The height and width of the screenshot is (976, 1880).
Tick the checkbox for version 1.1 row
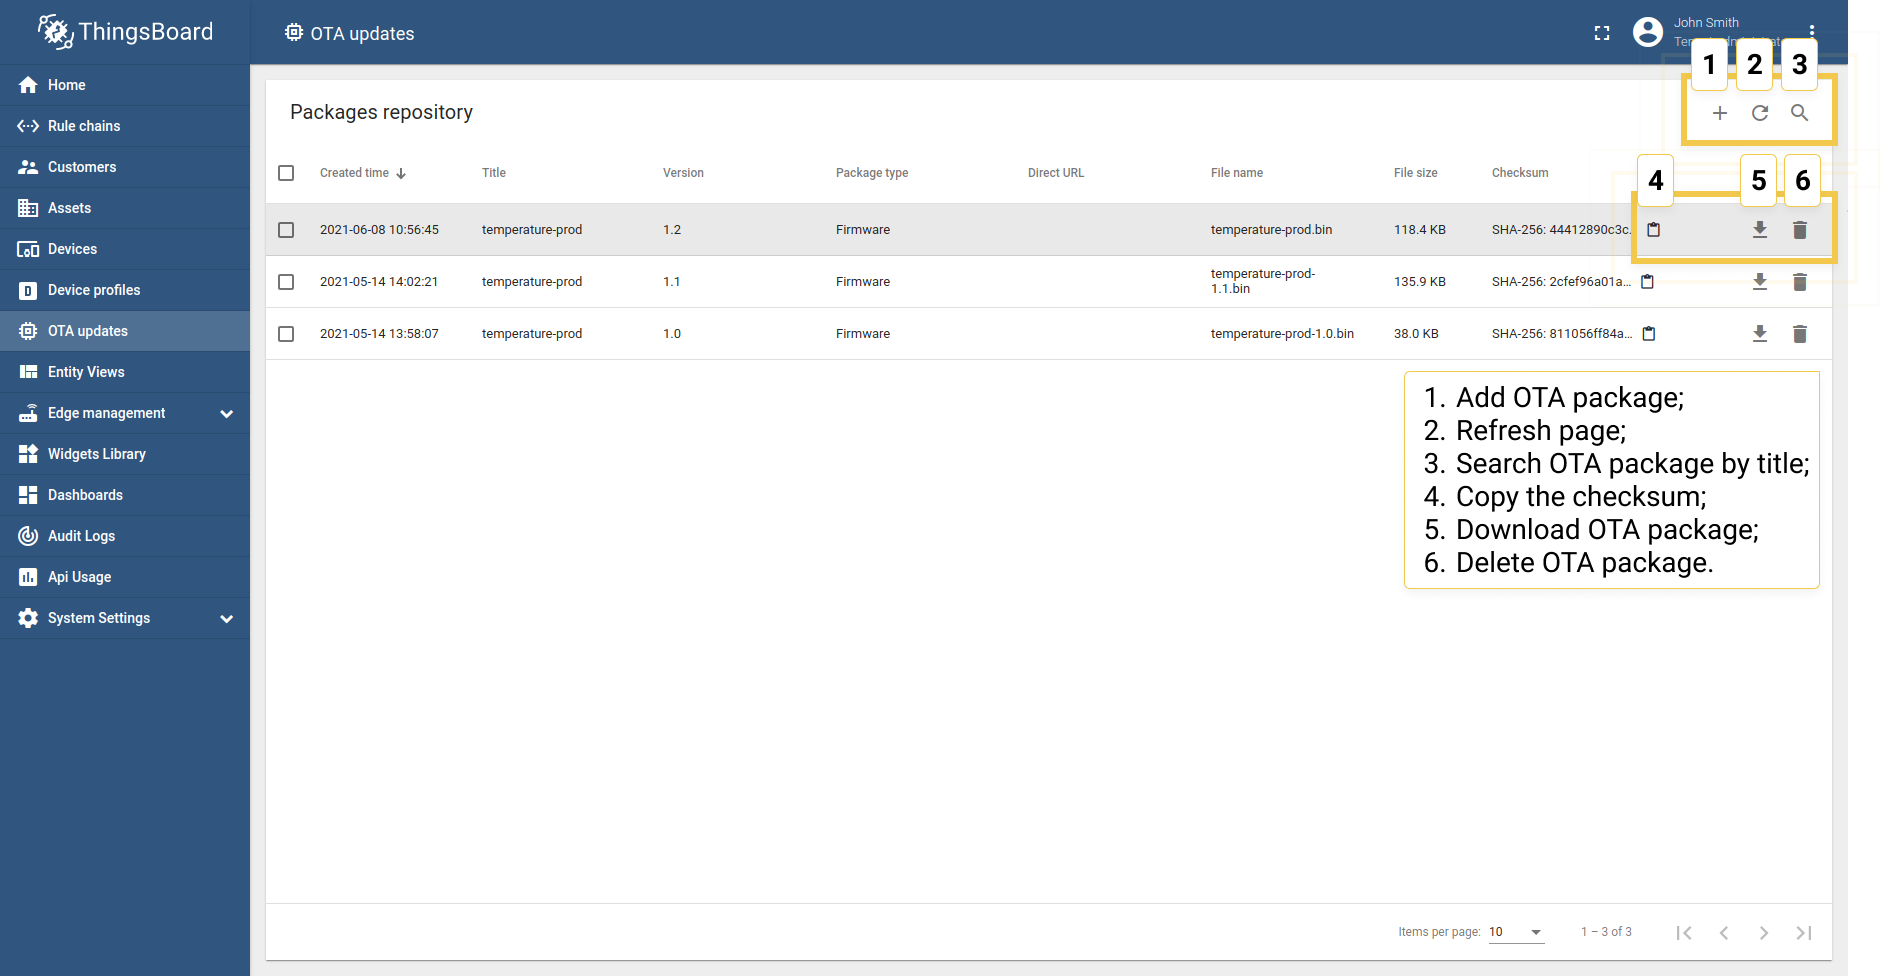[286, 282]
